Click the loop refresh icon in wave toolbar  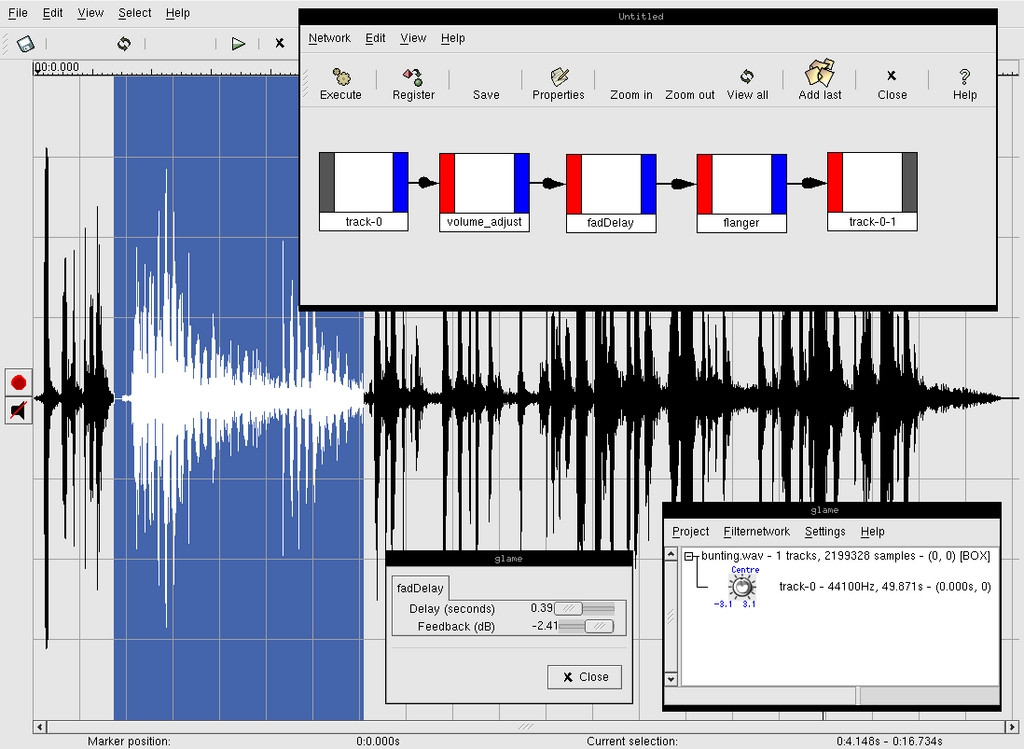pos(124,44)
